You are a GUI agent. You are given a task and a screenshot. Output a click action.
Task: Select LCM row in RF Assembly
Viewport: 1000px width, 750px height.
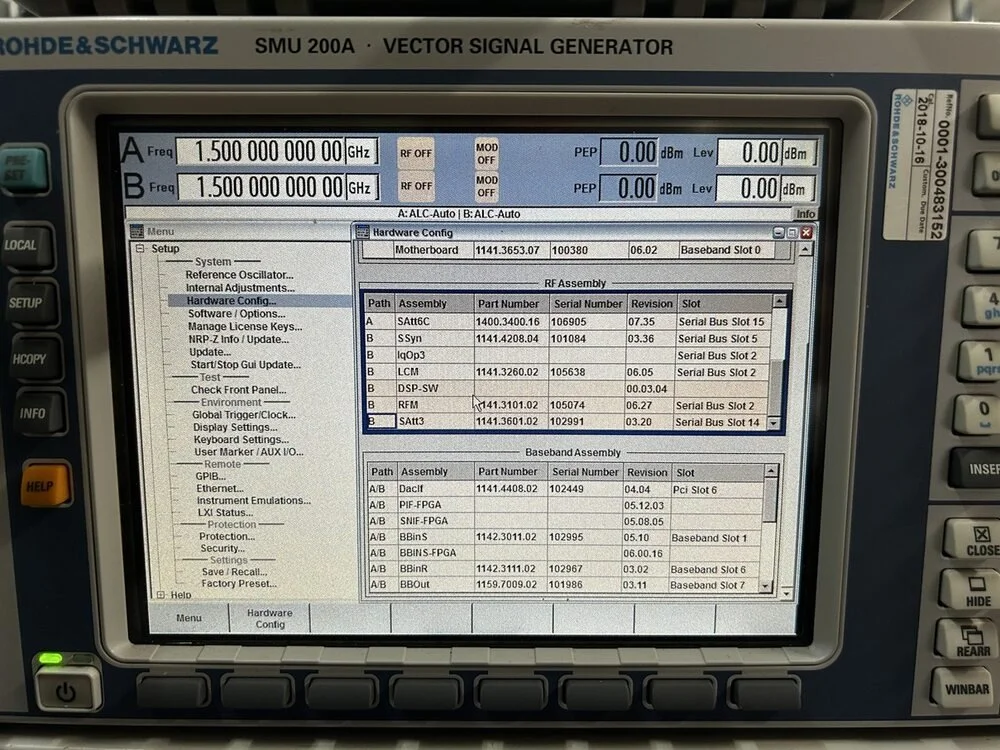(566, 372)
